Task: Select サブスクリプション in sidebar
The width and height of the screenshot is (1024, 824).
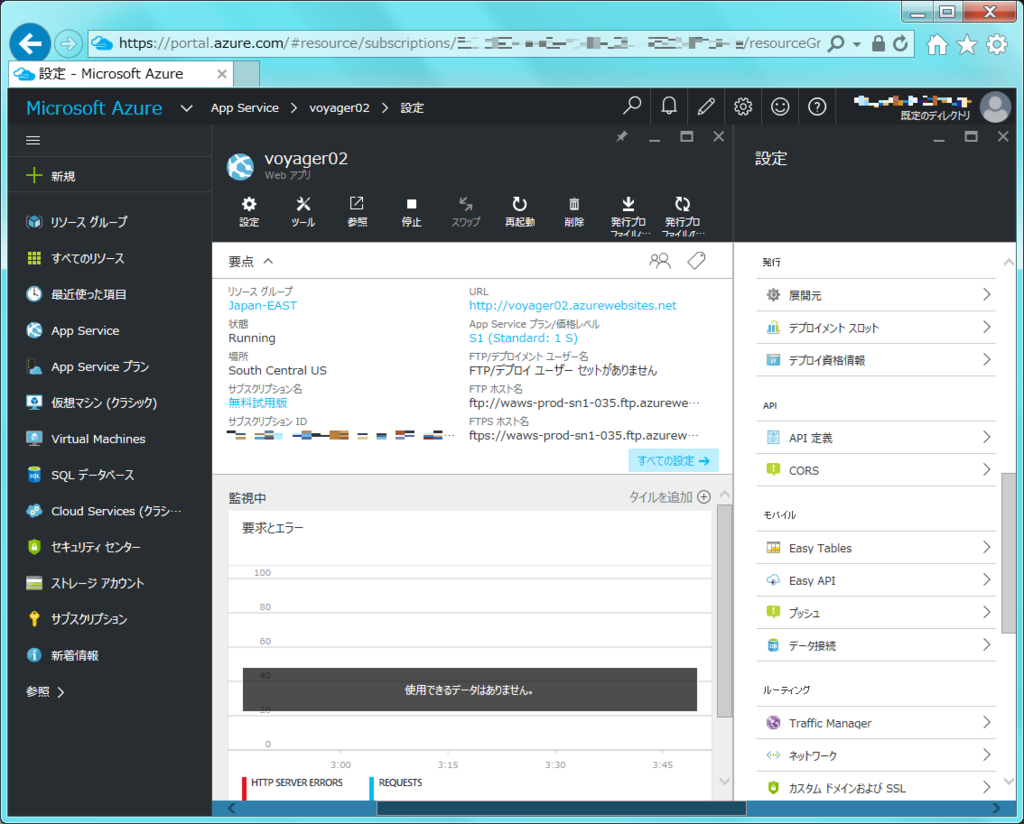Action: click(110, 619)
